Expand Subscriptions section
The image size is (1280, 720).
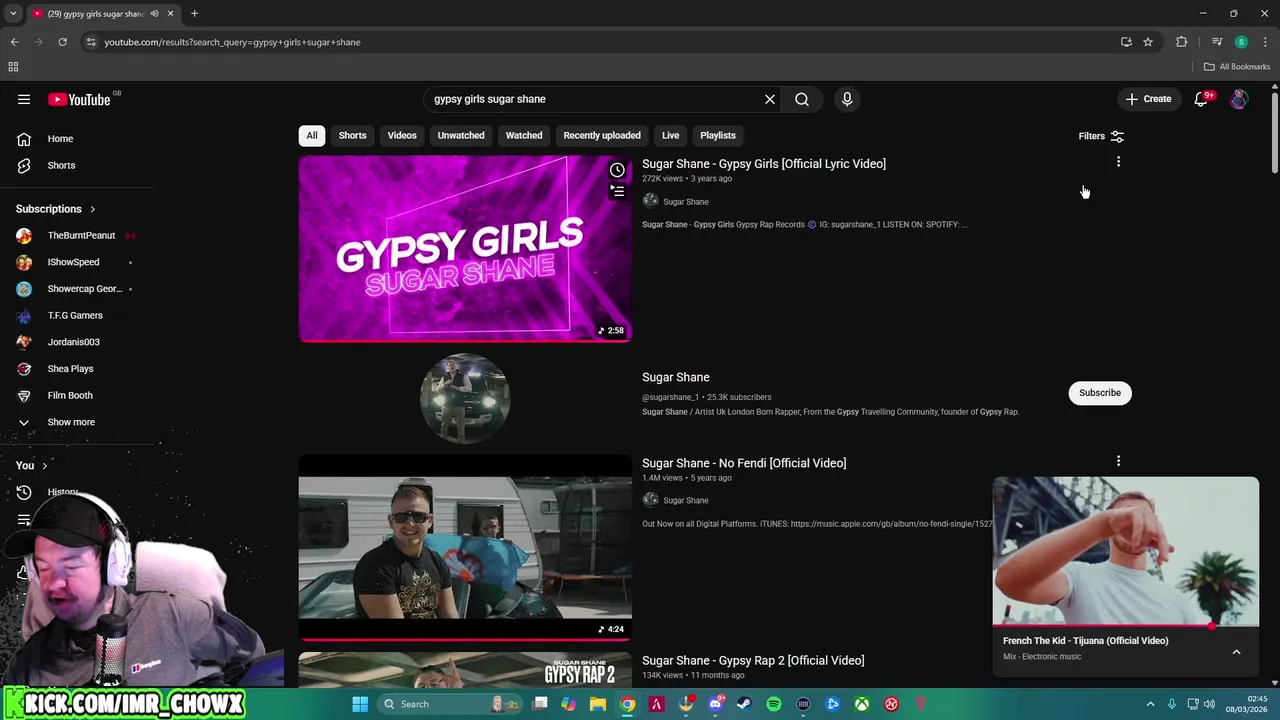56,209
